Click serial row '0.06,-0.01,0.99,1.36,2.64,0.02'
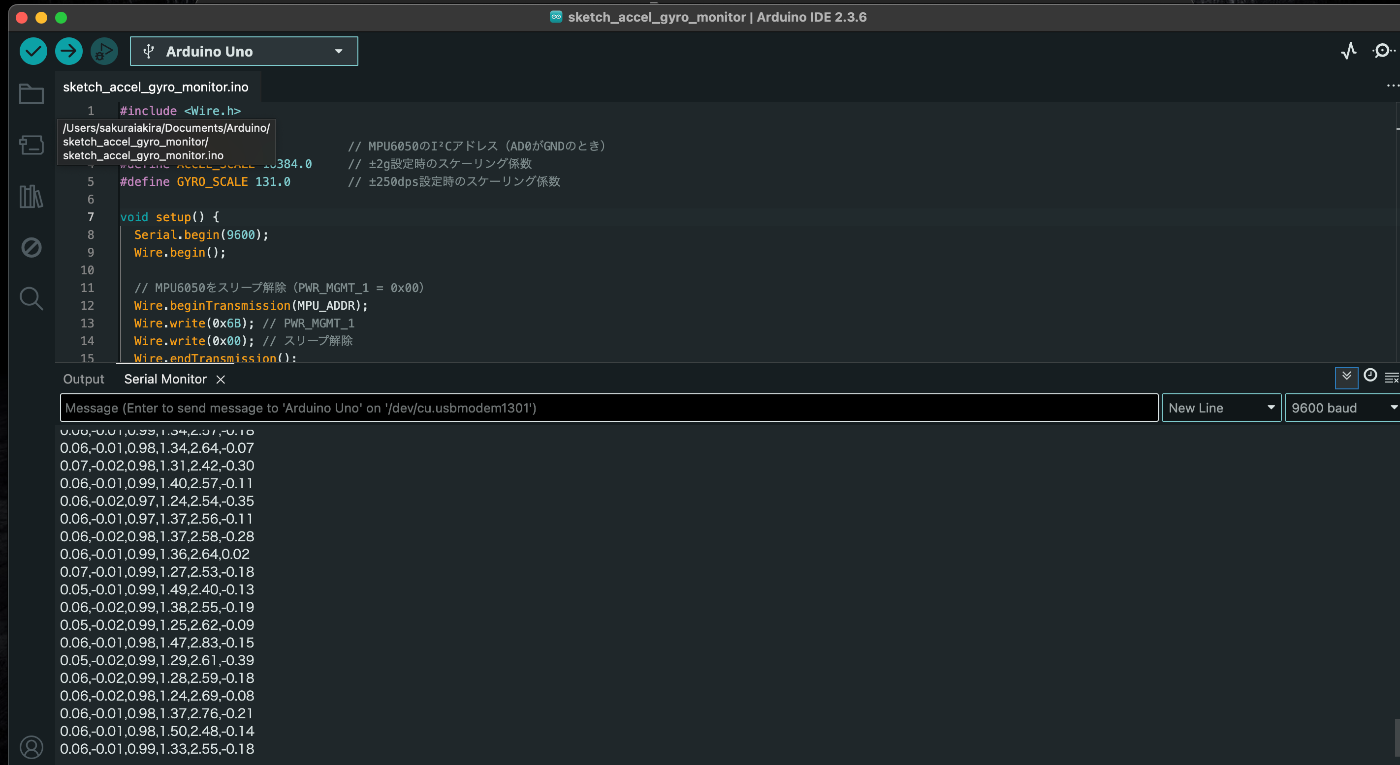This screenshot has height=765, width=1400. coord(155,554)
